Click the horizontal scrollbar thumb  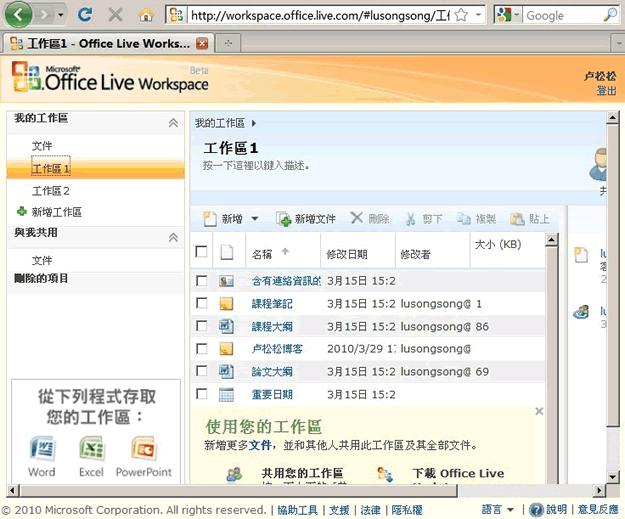pos(238,490)
